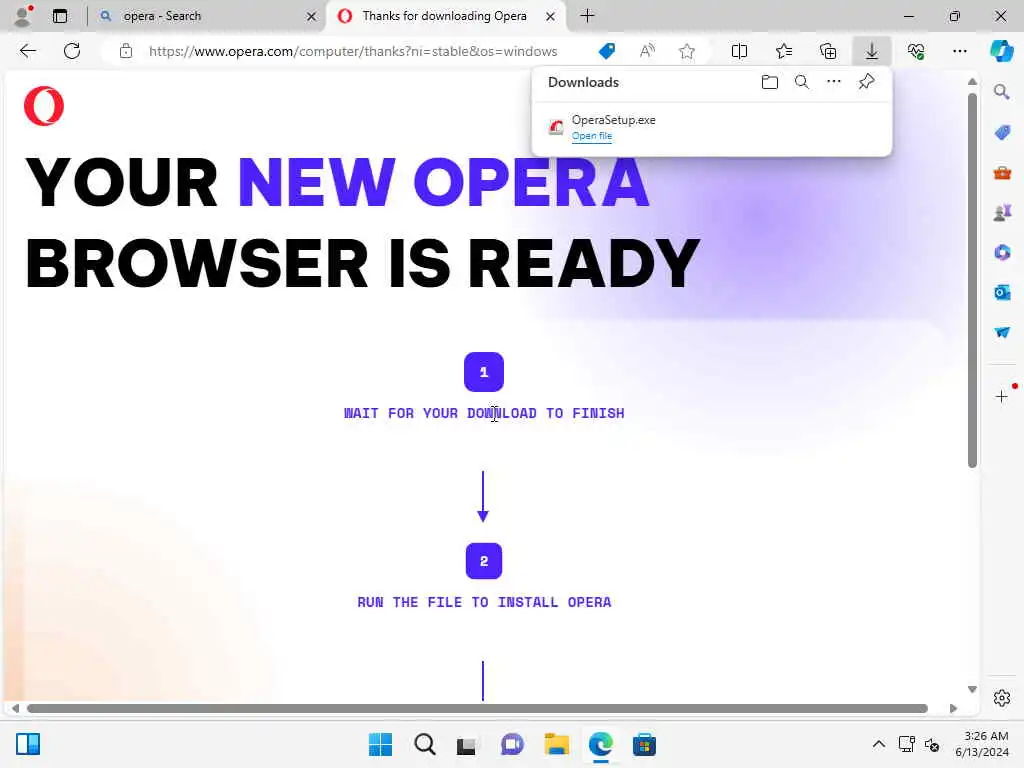Viewport: 1024px width, 768px height.
Task: Open a new tab with plus
Action: [587, 16]
